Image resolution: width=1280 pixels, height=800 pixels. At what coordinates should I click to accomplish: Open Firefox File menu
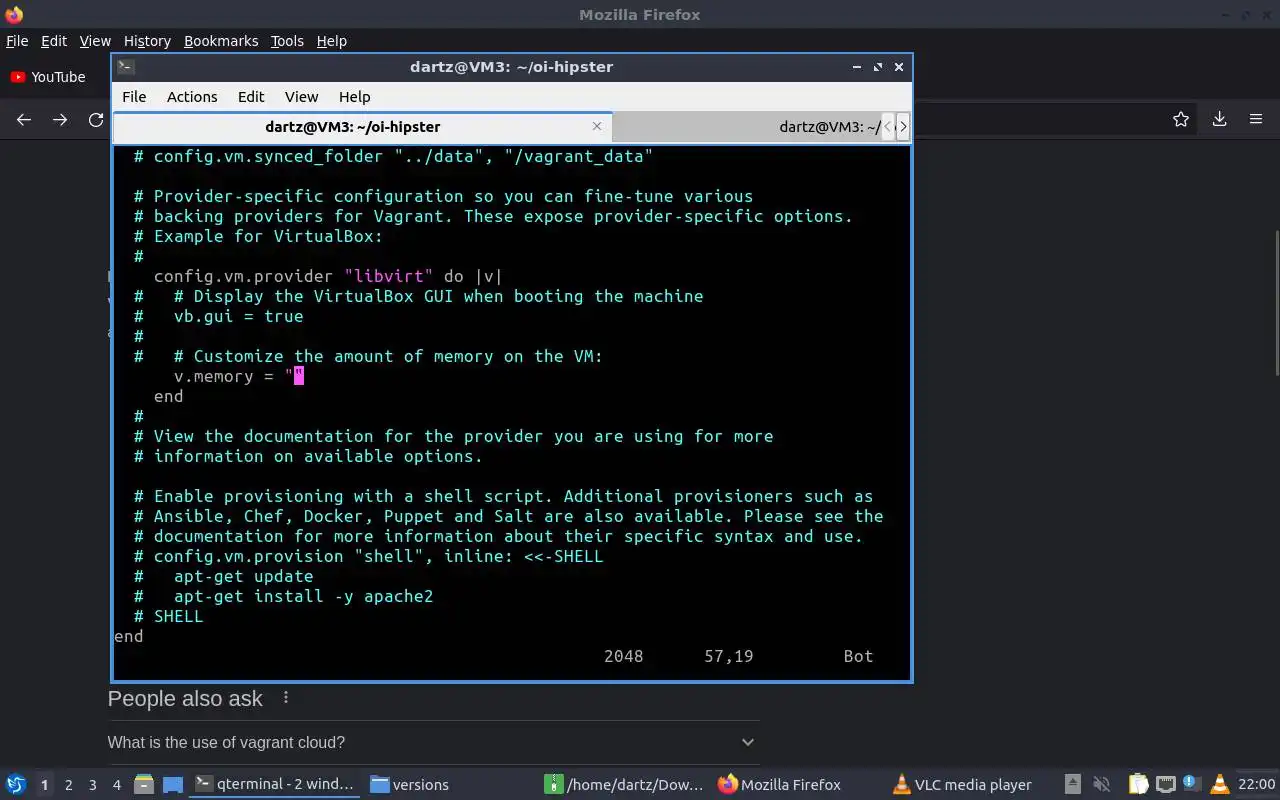pos(17,41)
